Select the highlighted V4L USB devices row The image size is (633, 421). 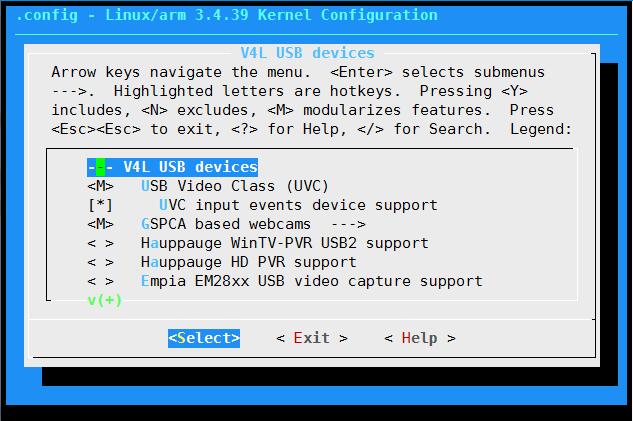(172, 167)
